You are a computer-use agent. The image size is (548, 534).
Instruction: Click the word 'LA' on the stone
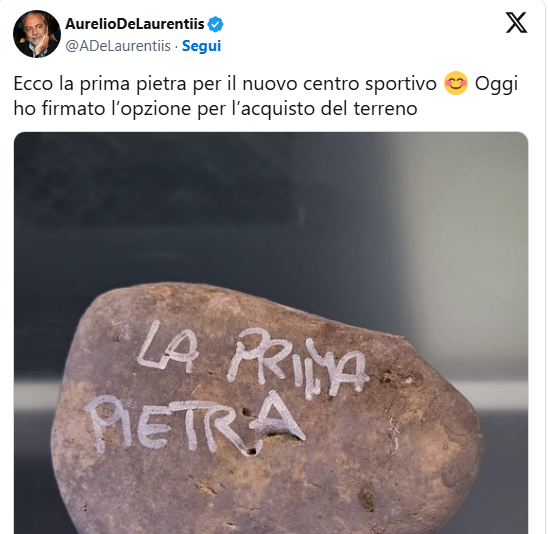(167, 346)
